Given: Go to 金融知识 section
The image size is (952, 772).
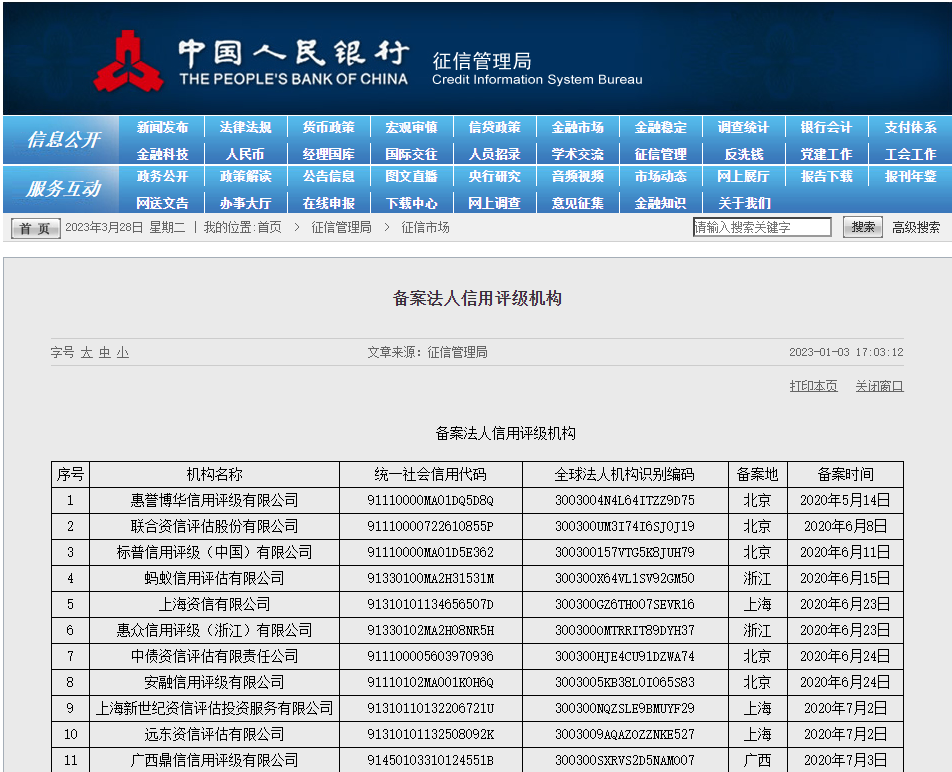Looking at the screenshot, I should pos(661,203).
